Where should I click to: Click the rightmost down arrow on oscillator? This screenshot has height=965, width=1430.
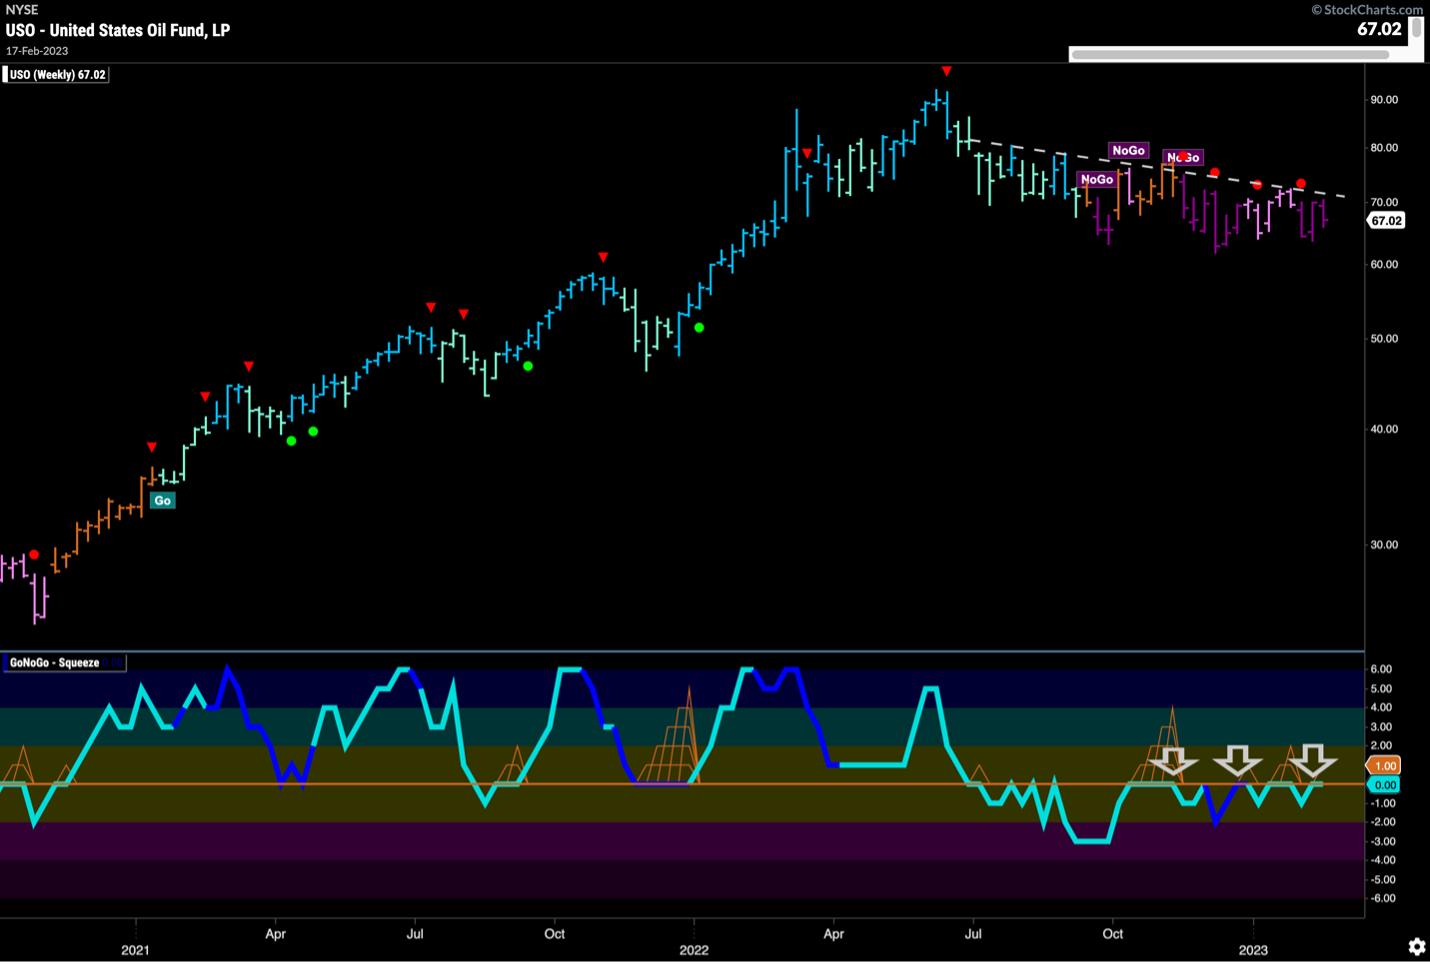point(1312,761)
